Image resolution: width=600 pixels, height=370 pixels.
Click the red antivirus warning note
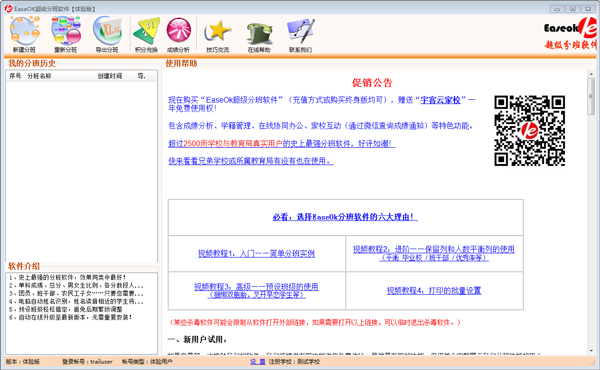[x=315, y=323]
